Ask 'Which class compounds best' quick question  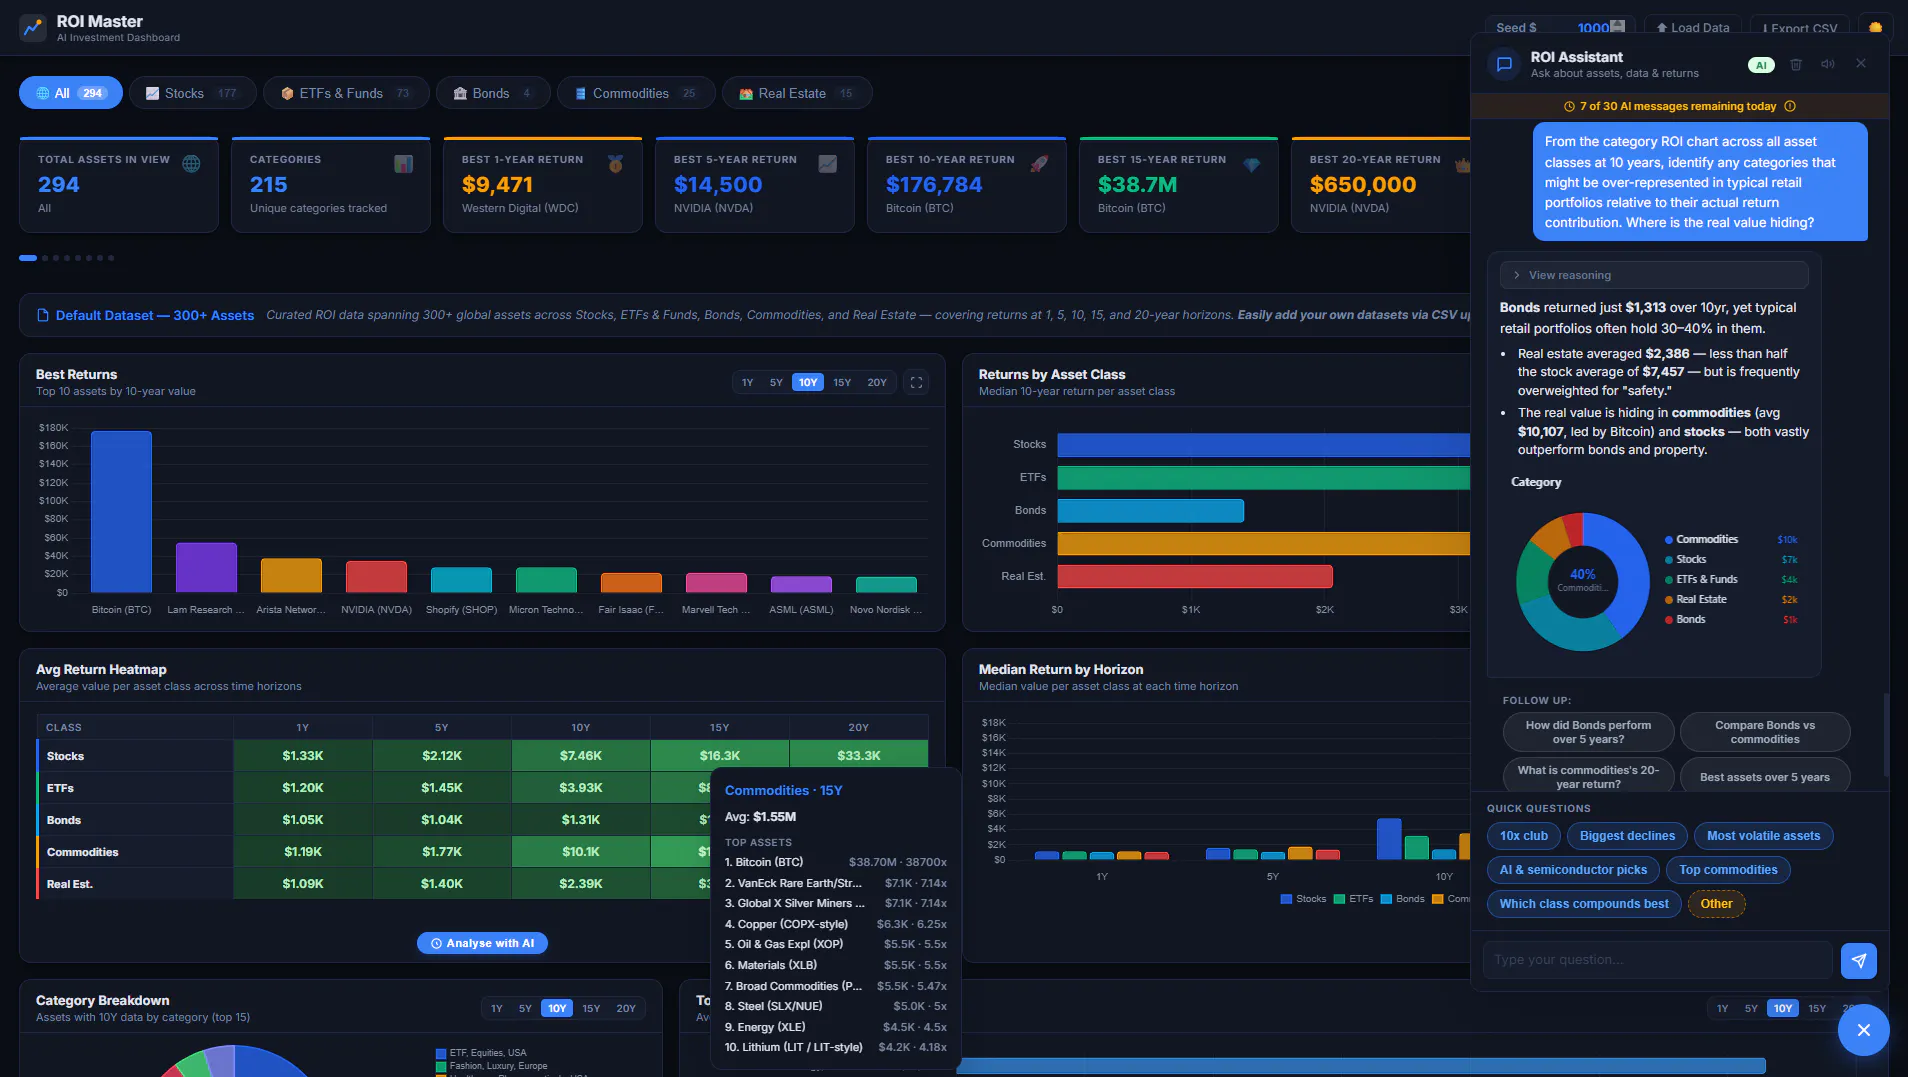click(1584, 904)
